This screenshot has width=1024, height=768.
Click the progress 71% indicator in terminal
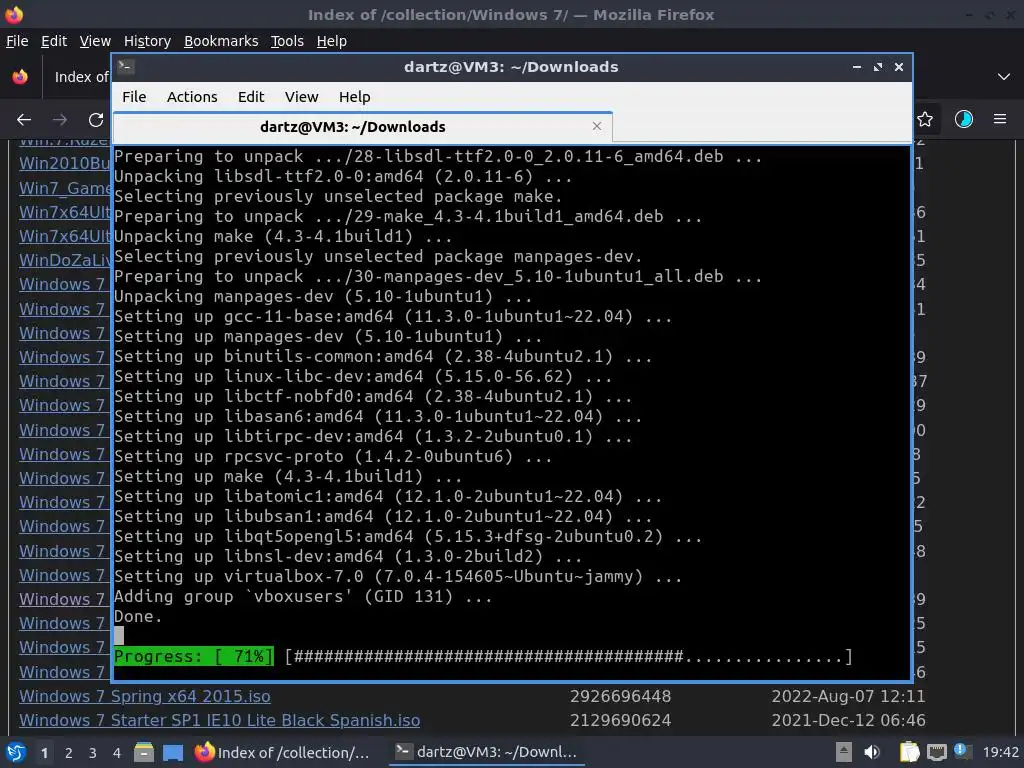tap(194, 656)
